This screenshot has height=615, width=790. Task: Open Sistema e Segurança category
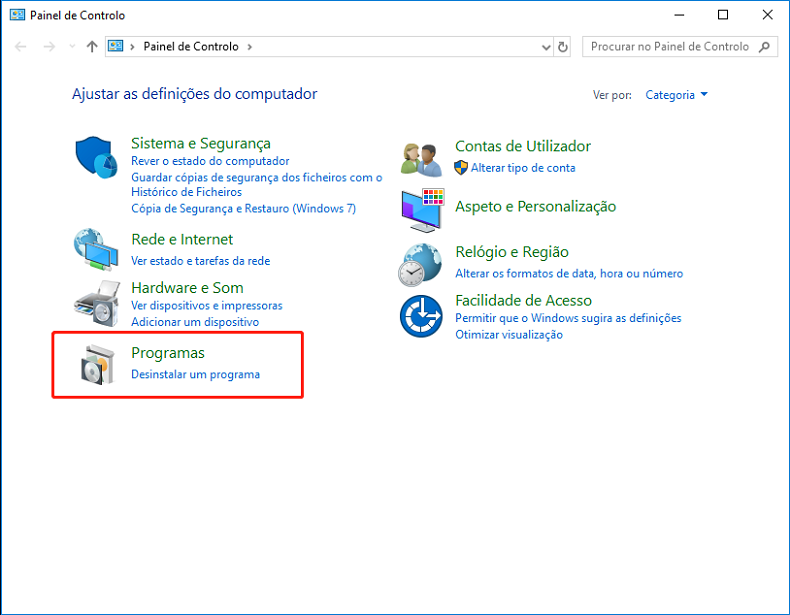(x=201, y=144)
